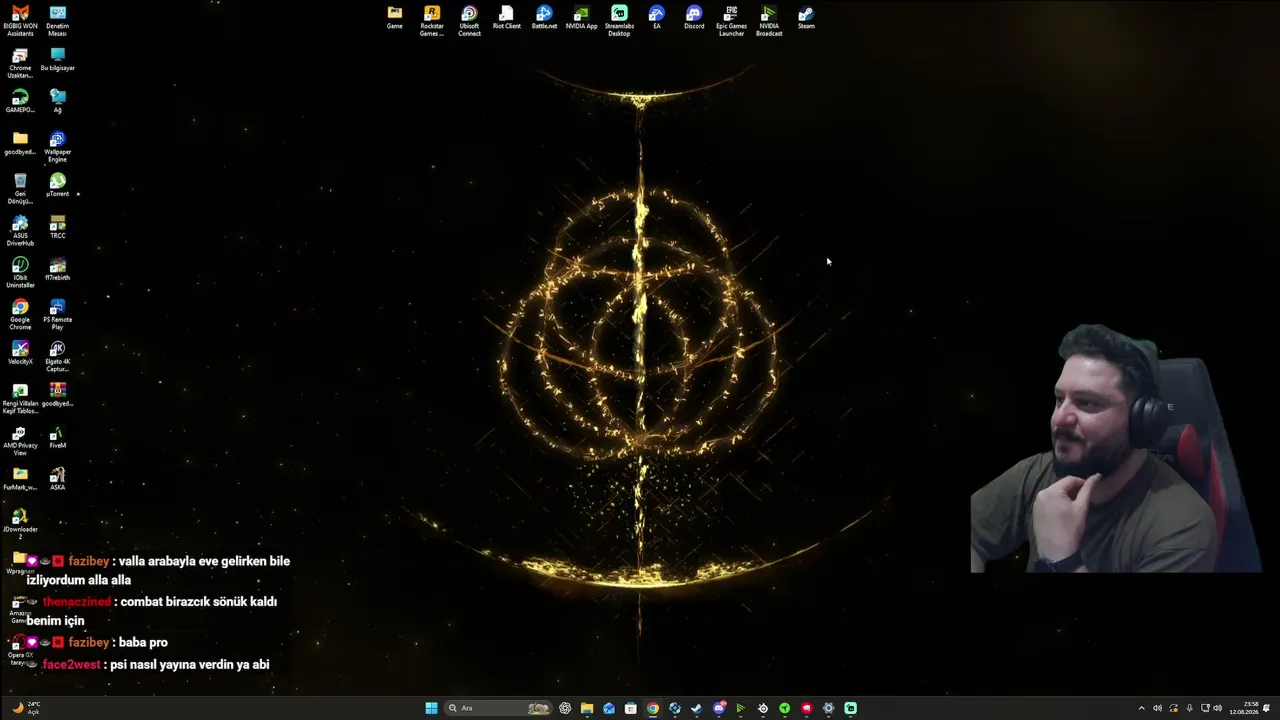Open the weather widget showing 24°C
Screen dimensions: 1280x720
coord(26,708)
